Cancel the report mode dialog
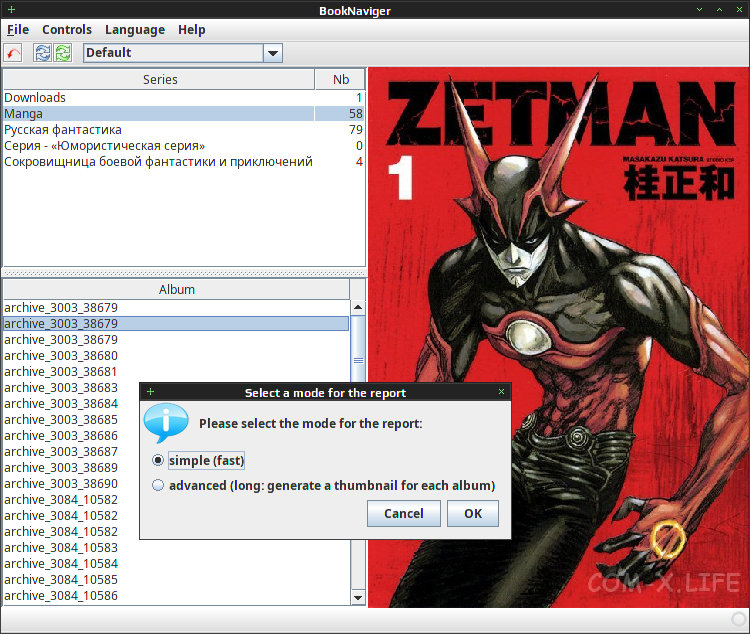 [404, 513]
